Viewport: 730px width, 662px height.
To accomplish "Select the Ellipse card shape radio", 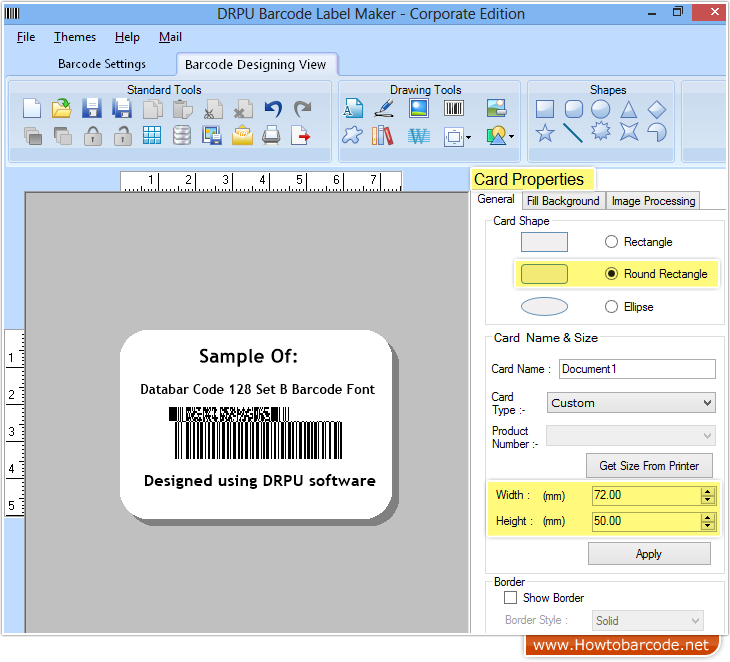I will pyautogui.click(x=611, y=306).
